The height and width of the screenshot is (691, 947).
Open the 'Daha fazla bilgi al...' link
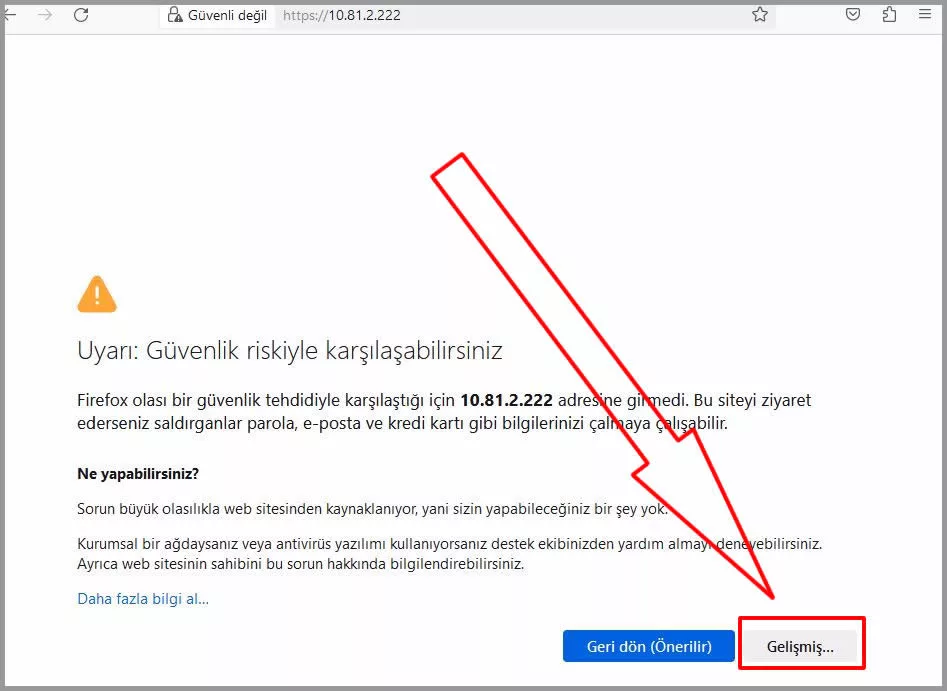click(x=143, y=599)
